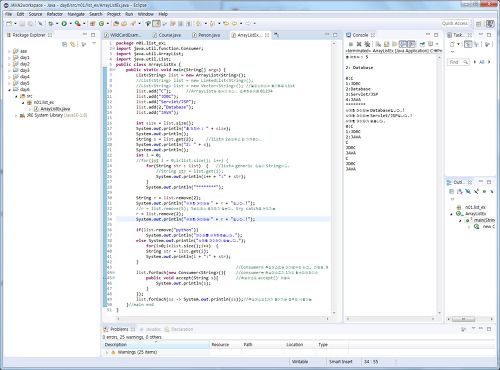This screenshot has width=500, height=370.
Task: Toggle Word Wrap in Console toolbar
Action: click(395, 44)
